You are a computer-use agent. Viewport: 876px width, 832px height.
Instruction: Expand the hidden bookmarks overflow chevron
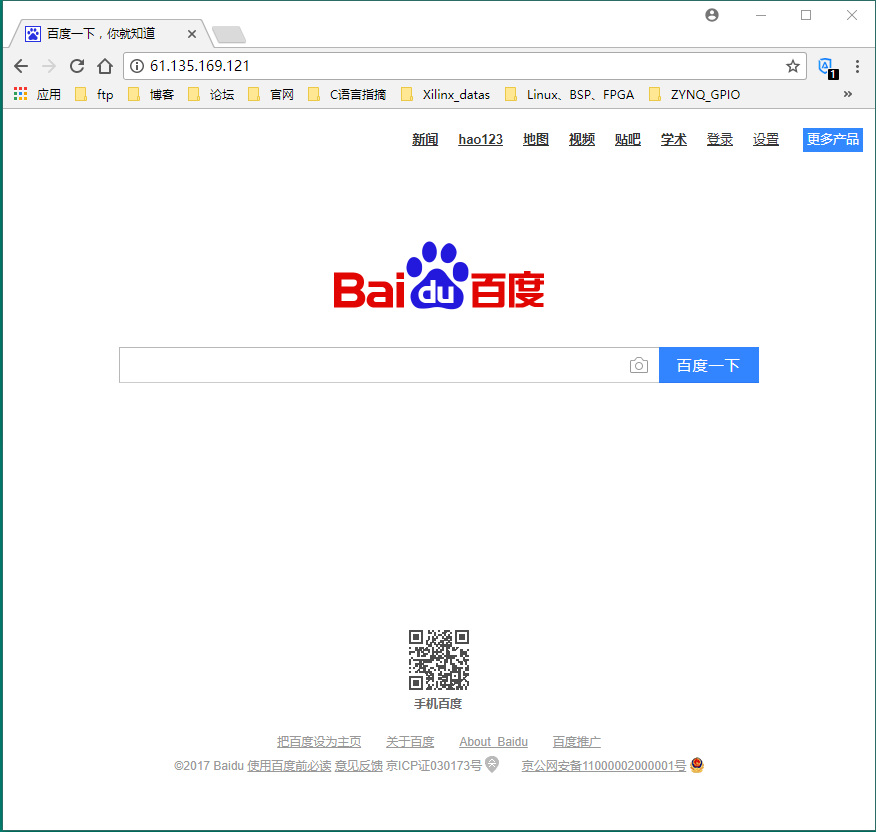[x=848, y=94]
